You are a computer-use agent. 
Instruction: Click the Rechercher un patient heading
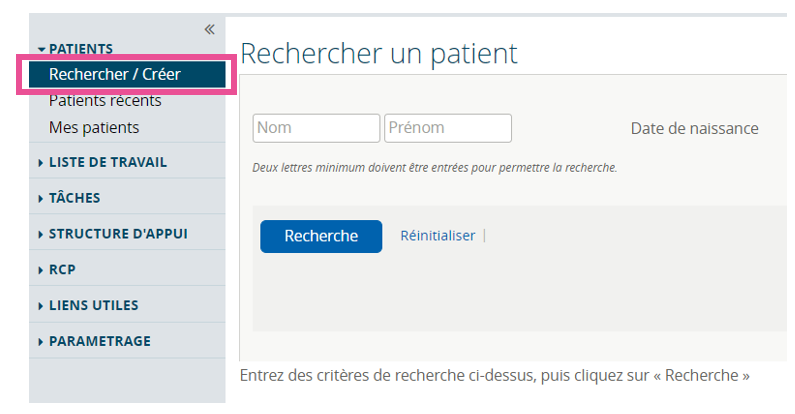tap(379, 54)
